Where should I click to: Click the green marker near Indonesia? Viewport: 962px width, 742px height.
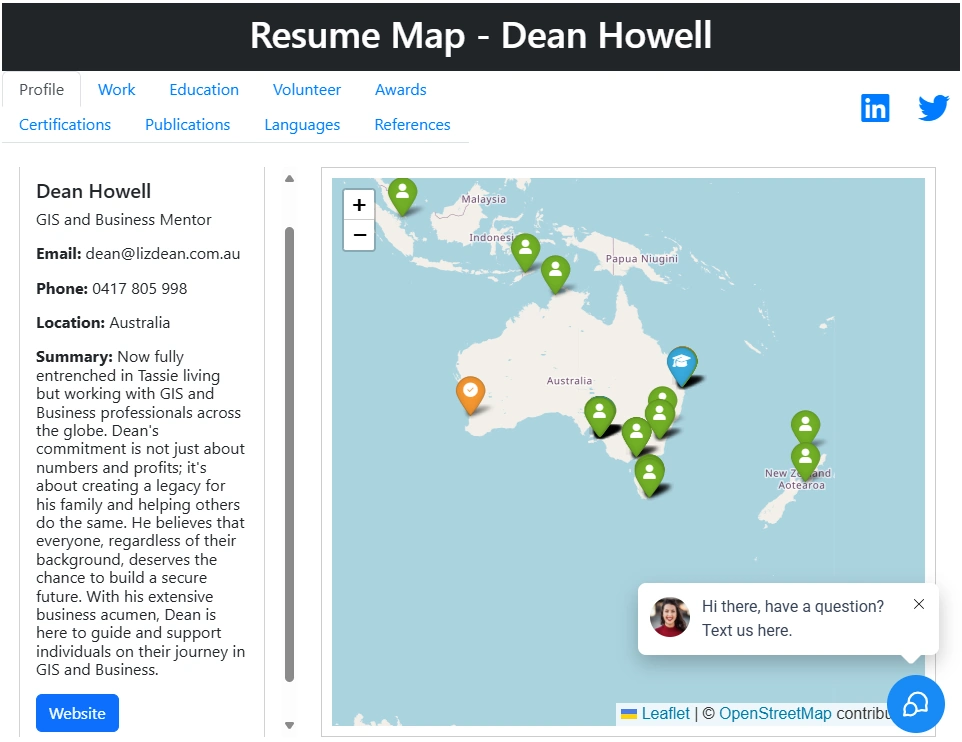(525, 248)
